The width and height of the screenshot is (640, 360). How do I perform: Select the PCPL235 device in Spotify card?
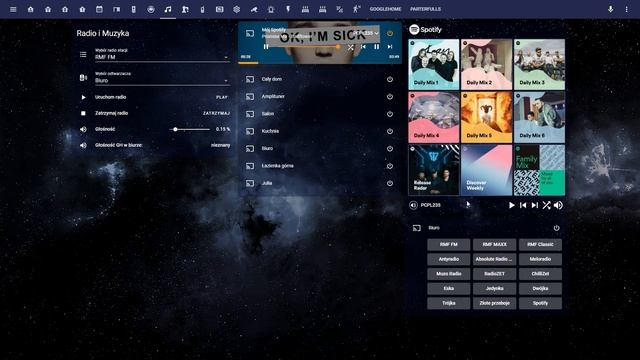coord(425,205)
